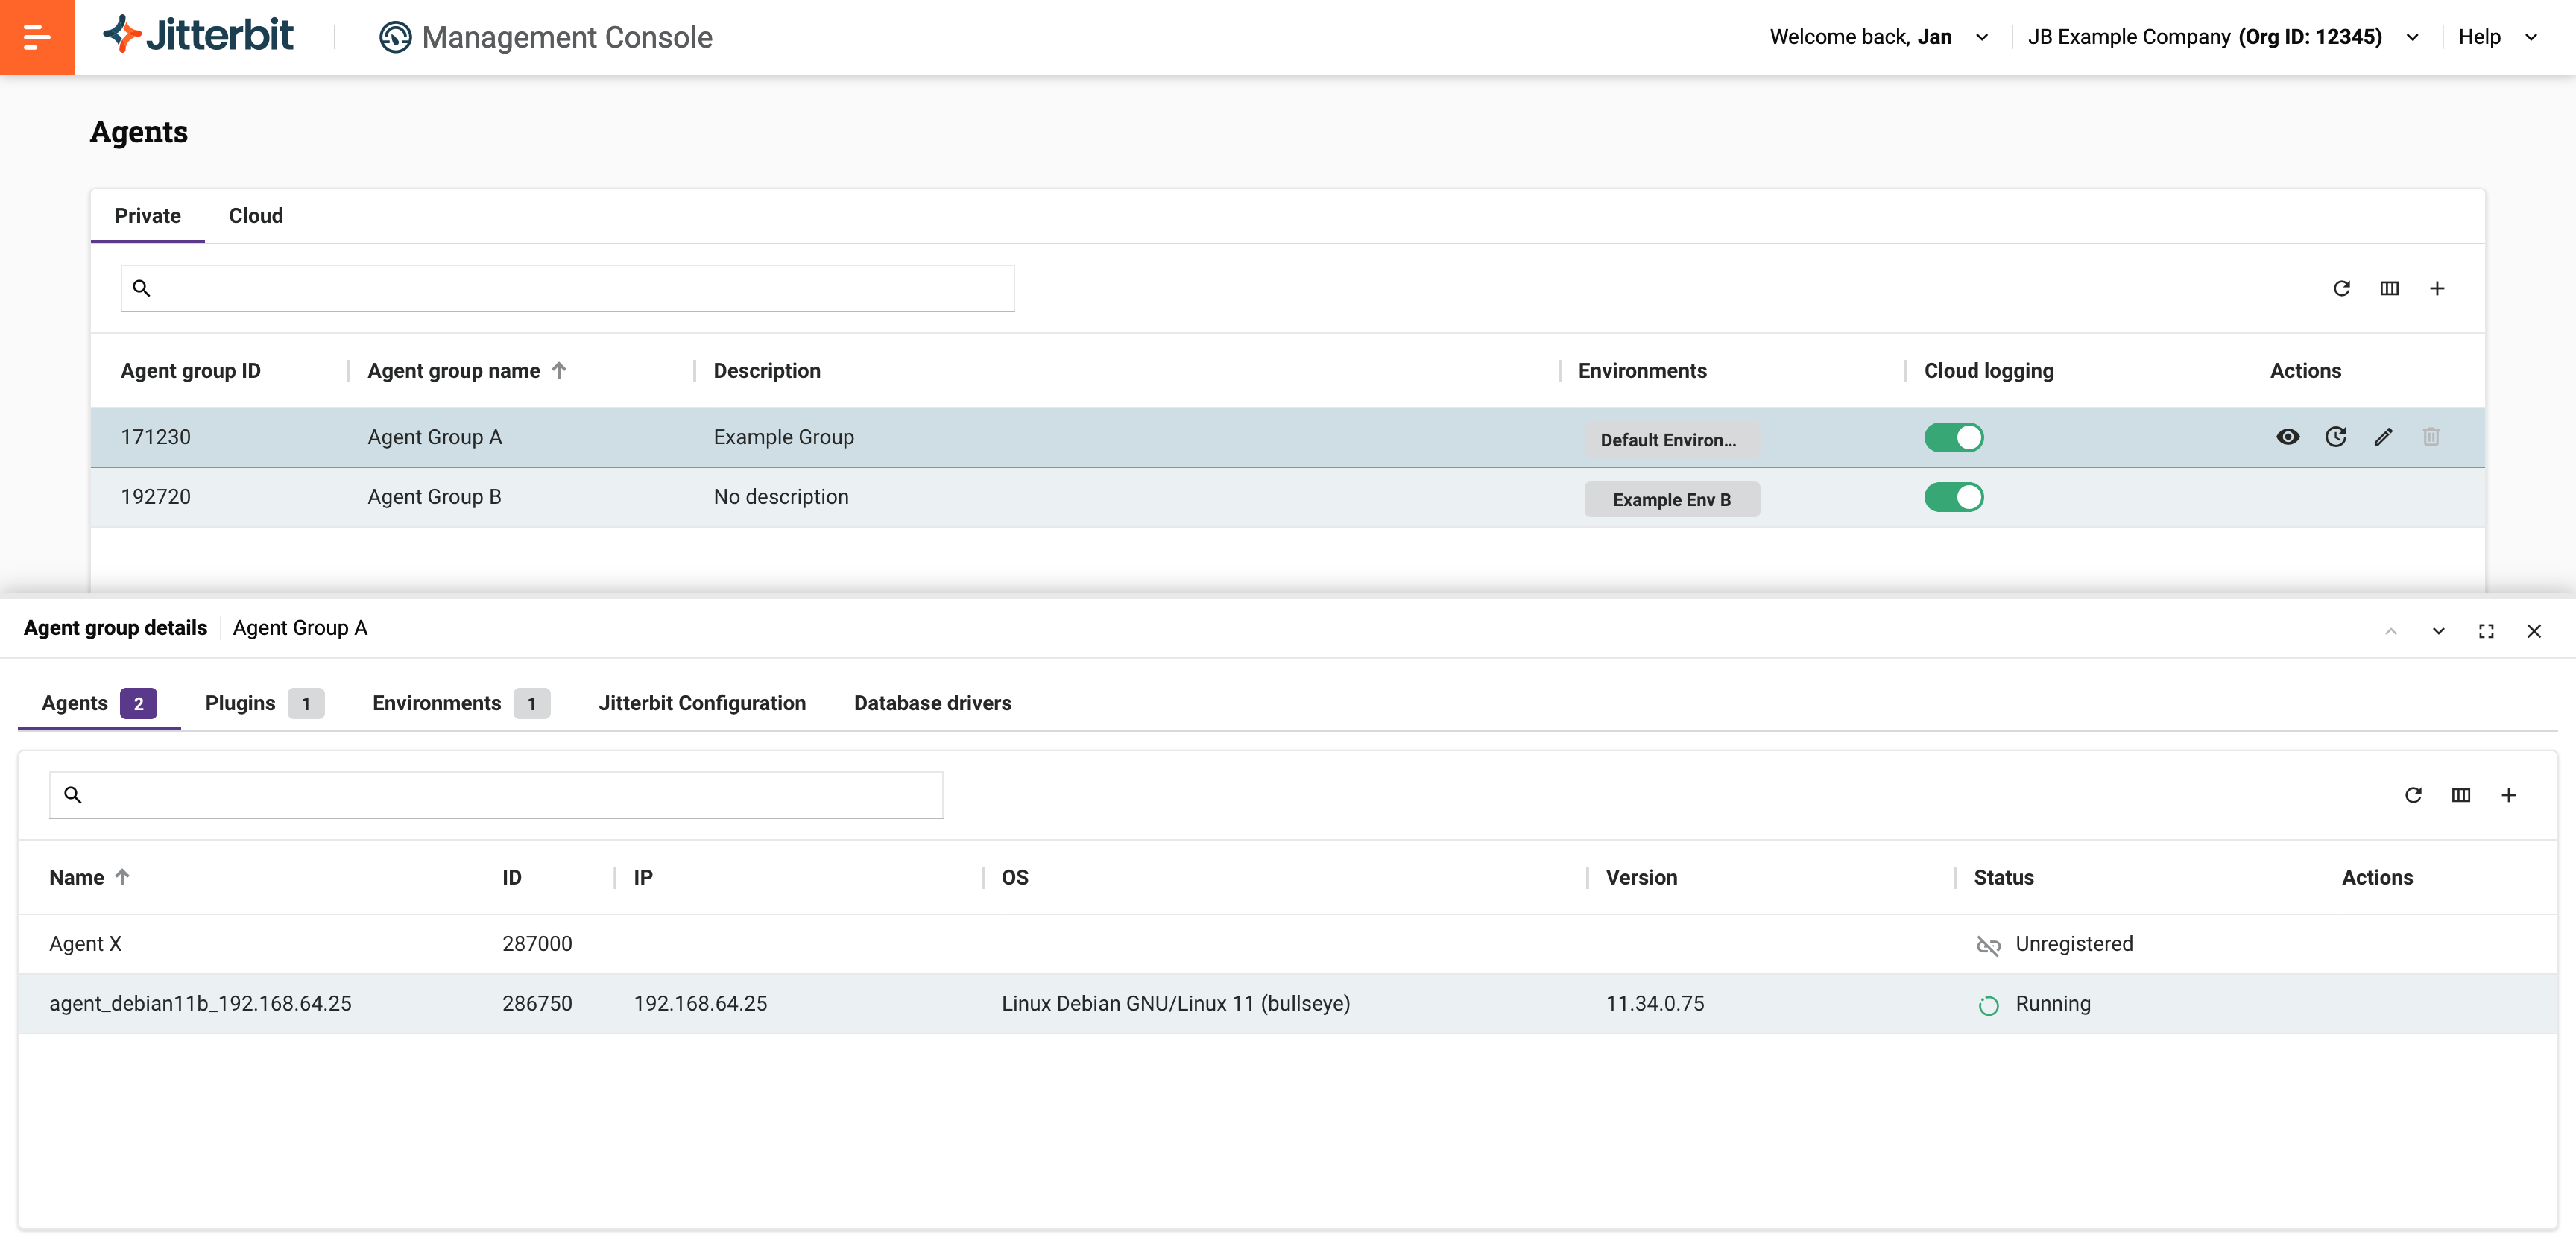Open column filter in agents details table
2576x1249 pixels.
pyautogui.click(x=2461, y=795)
